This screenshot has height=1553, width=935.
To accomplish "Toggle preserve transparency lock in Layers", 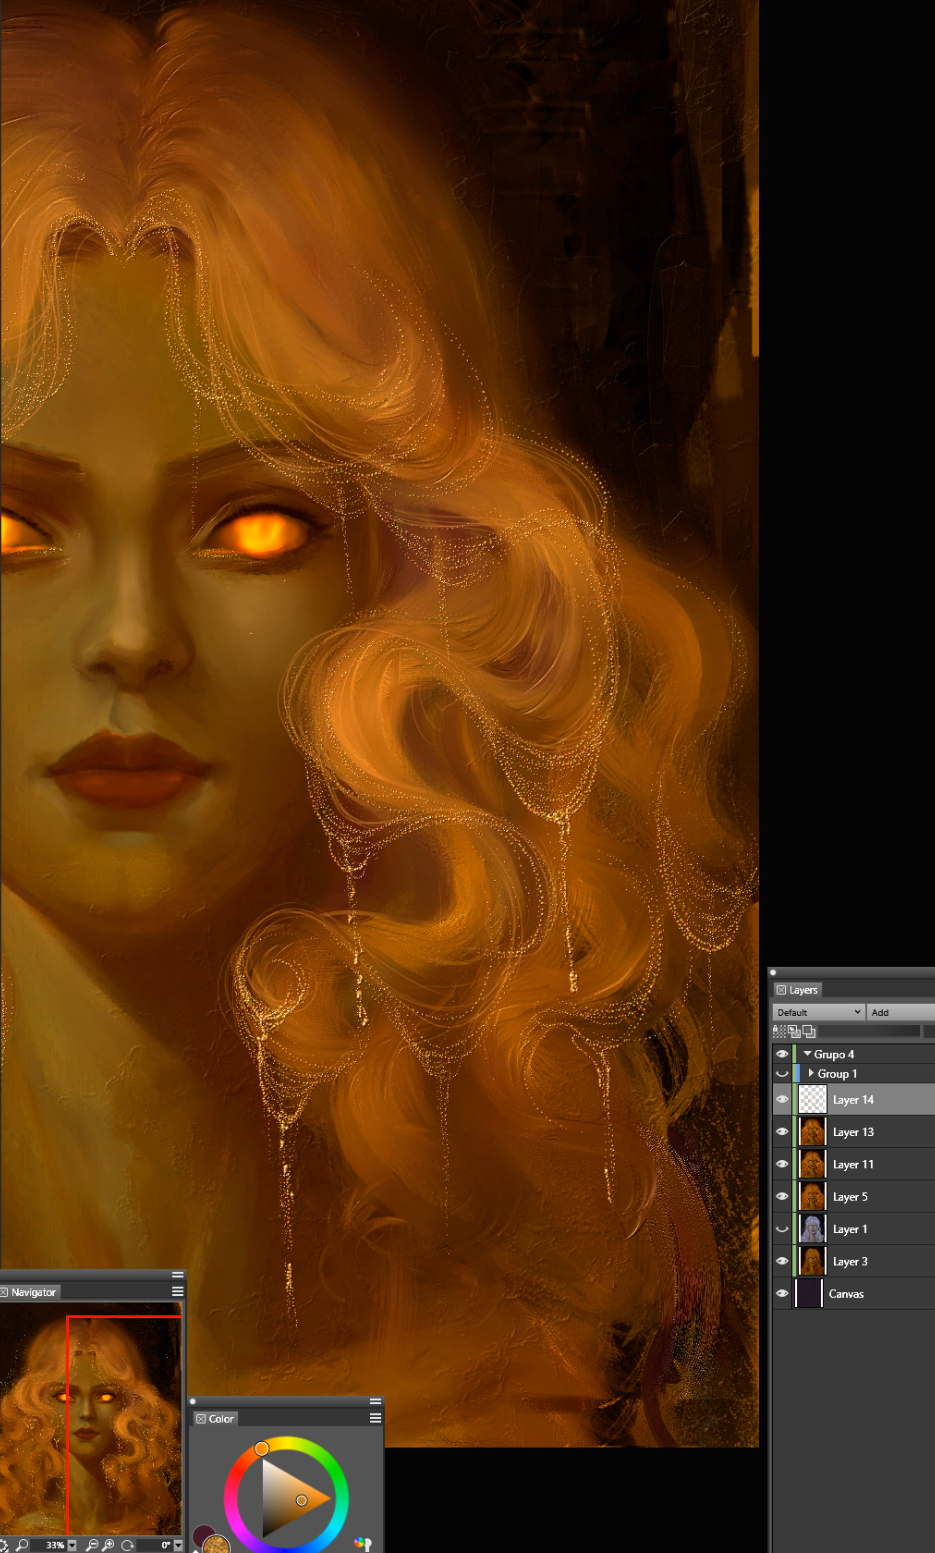I will [x=779, y=1031].
